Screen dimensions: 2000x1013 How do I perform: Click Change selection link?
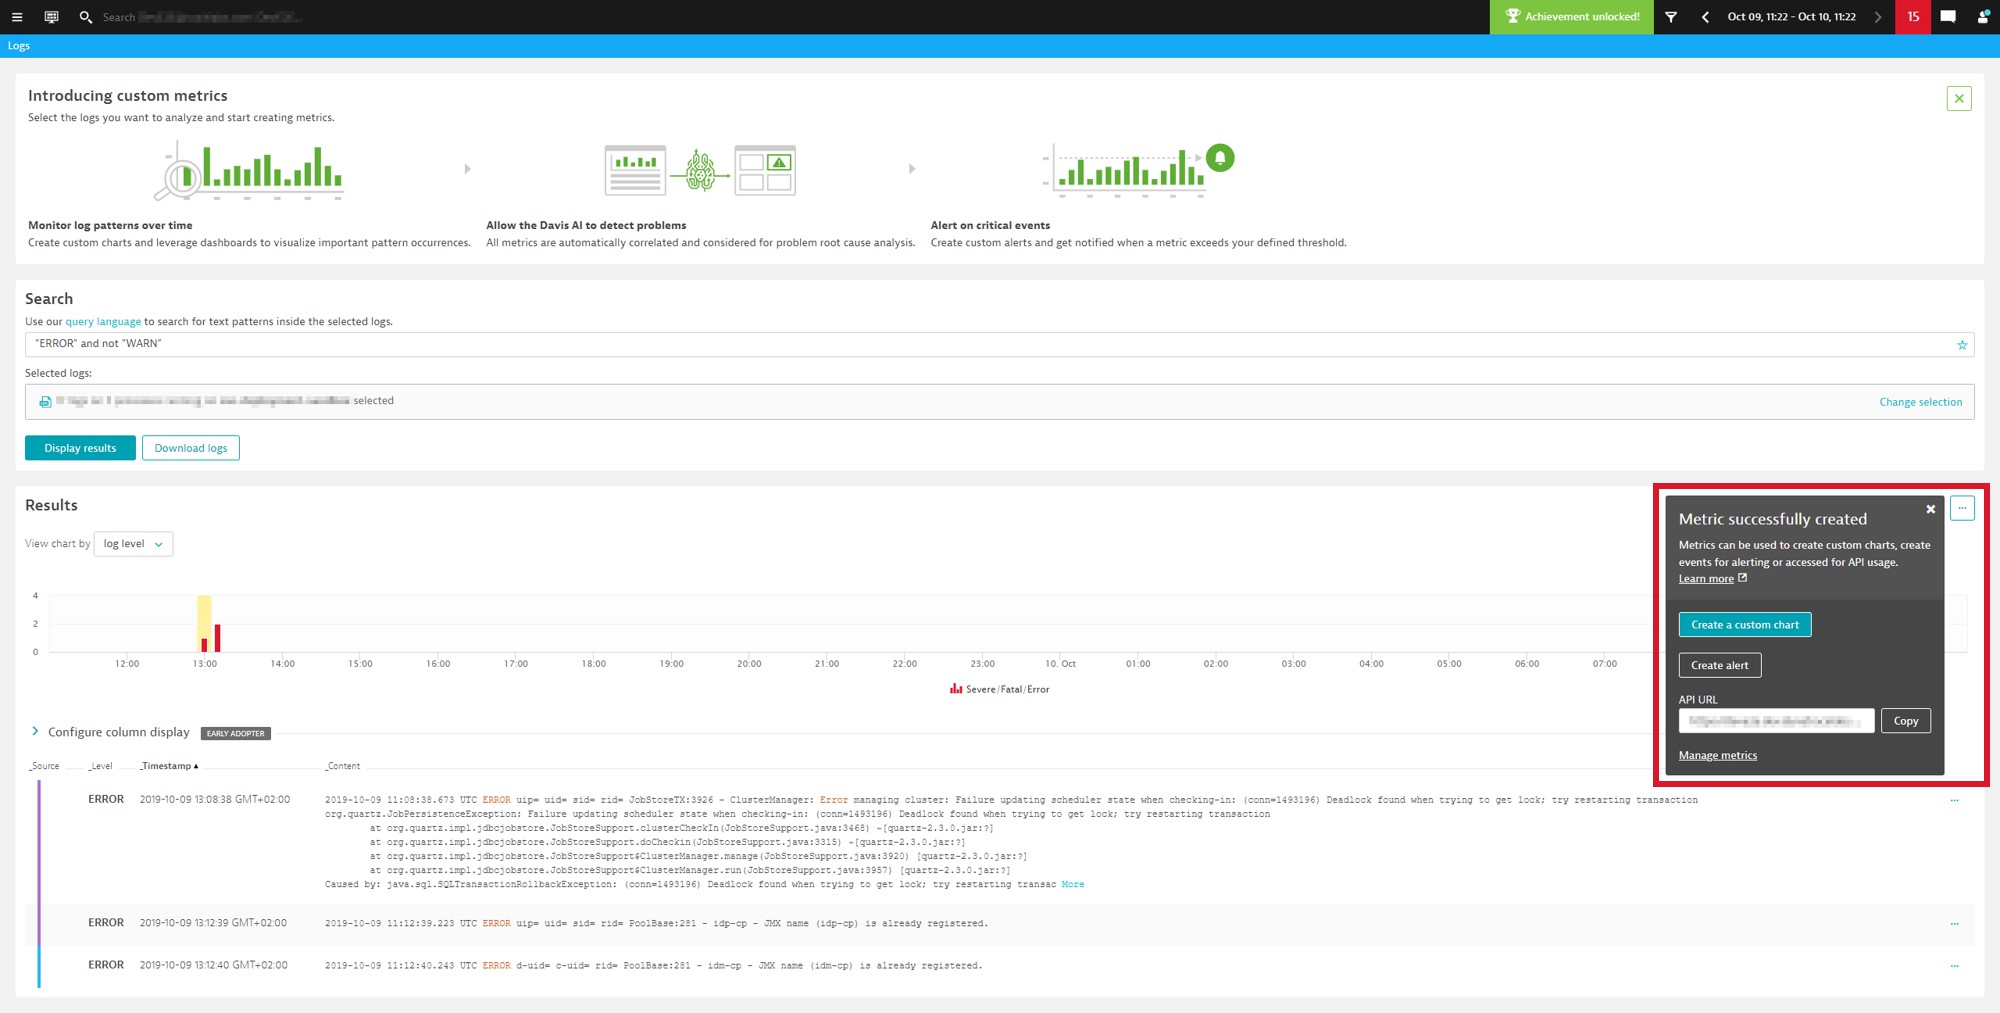pos(1920,402)
